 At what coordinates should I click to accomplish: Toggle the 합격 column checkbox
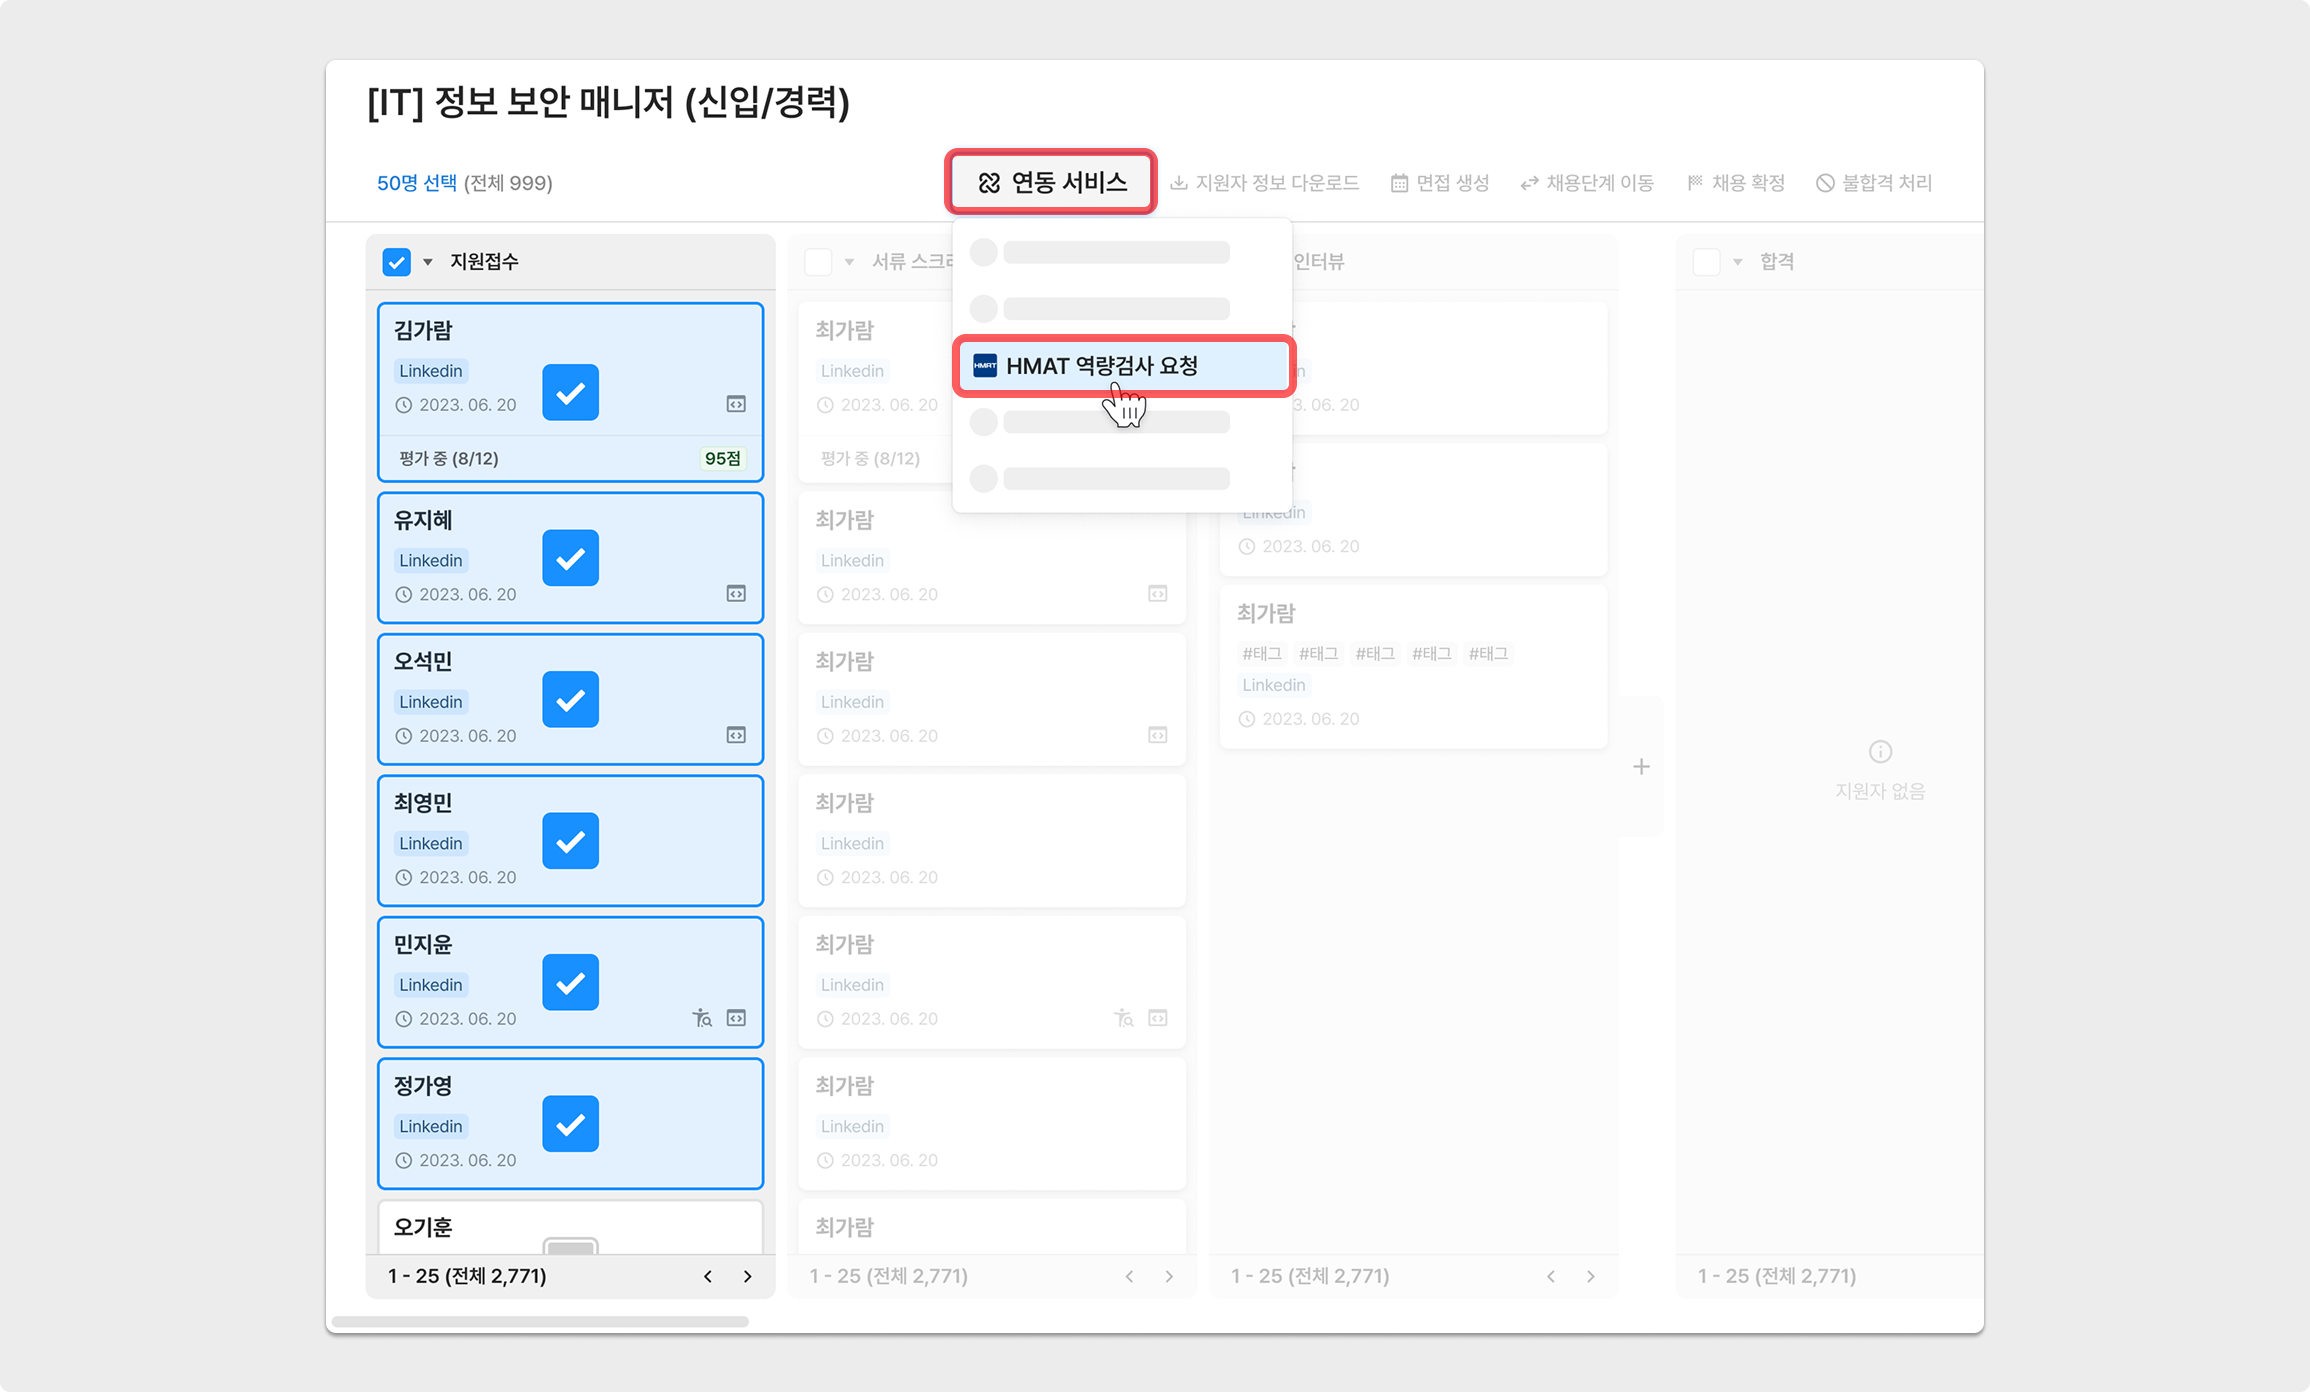pos(1706,262)
